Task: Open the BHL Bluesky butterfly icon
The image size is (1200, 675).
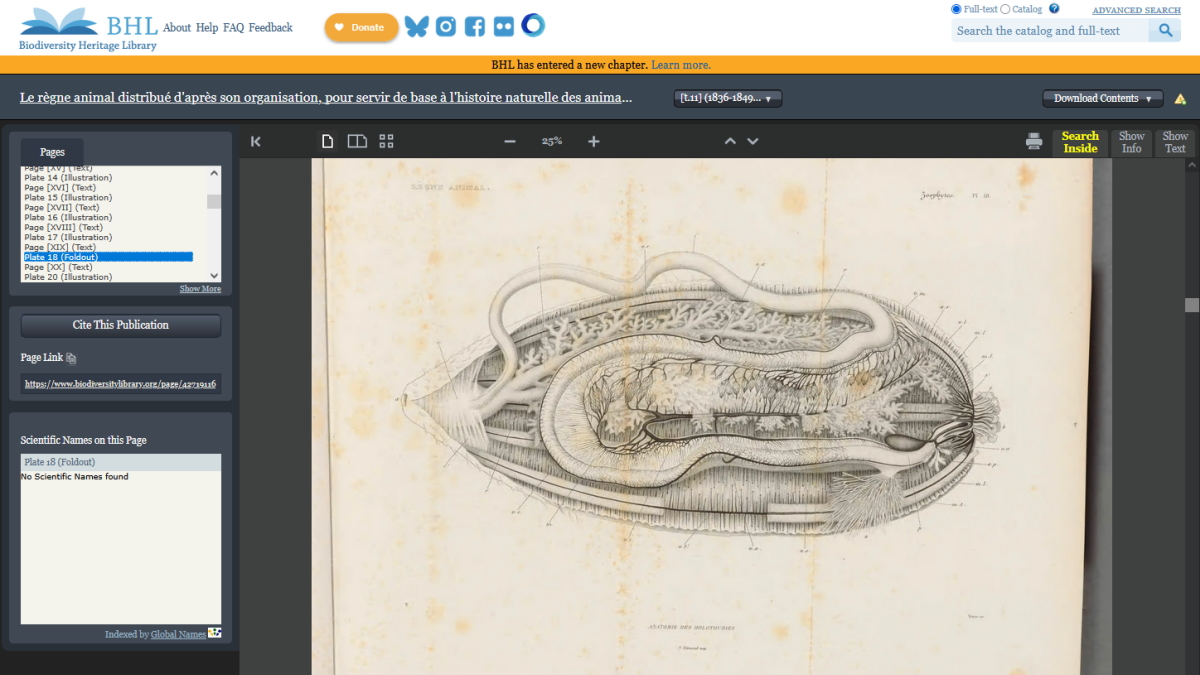Action: (x=416, y=27)
